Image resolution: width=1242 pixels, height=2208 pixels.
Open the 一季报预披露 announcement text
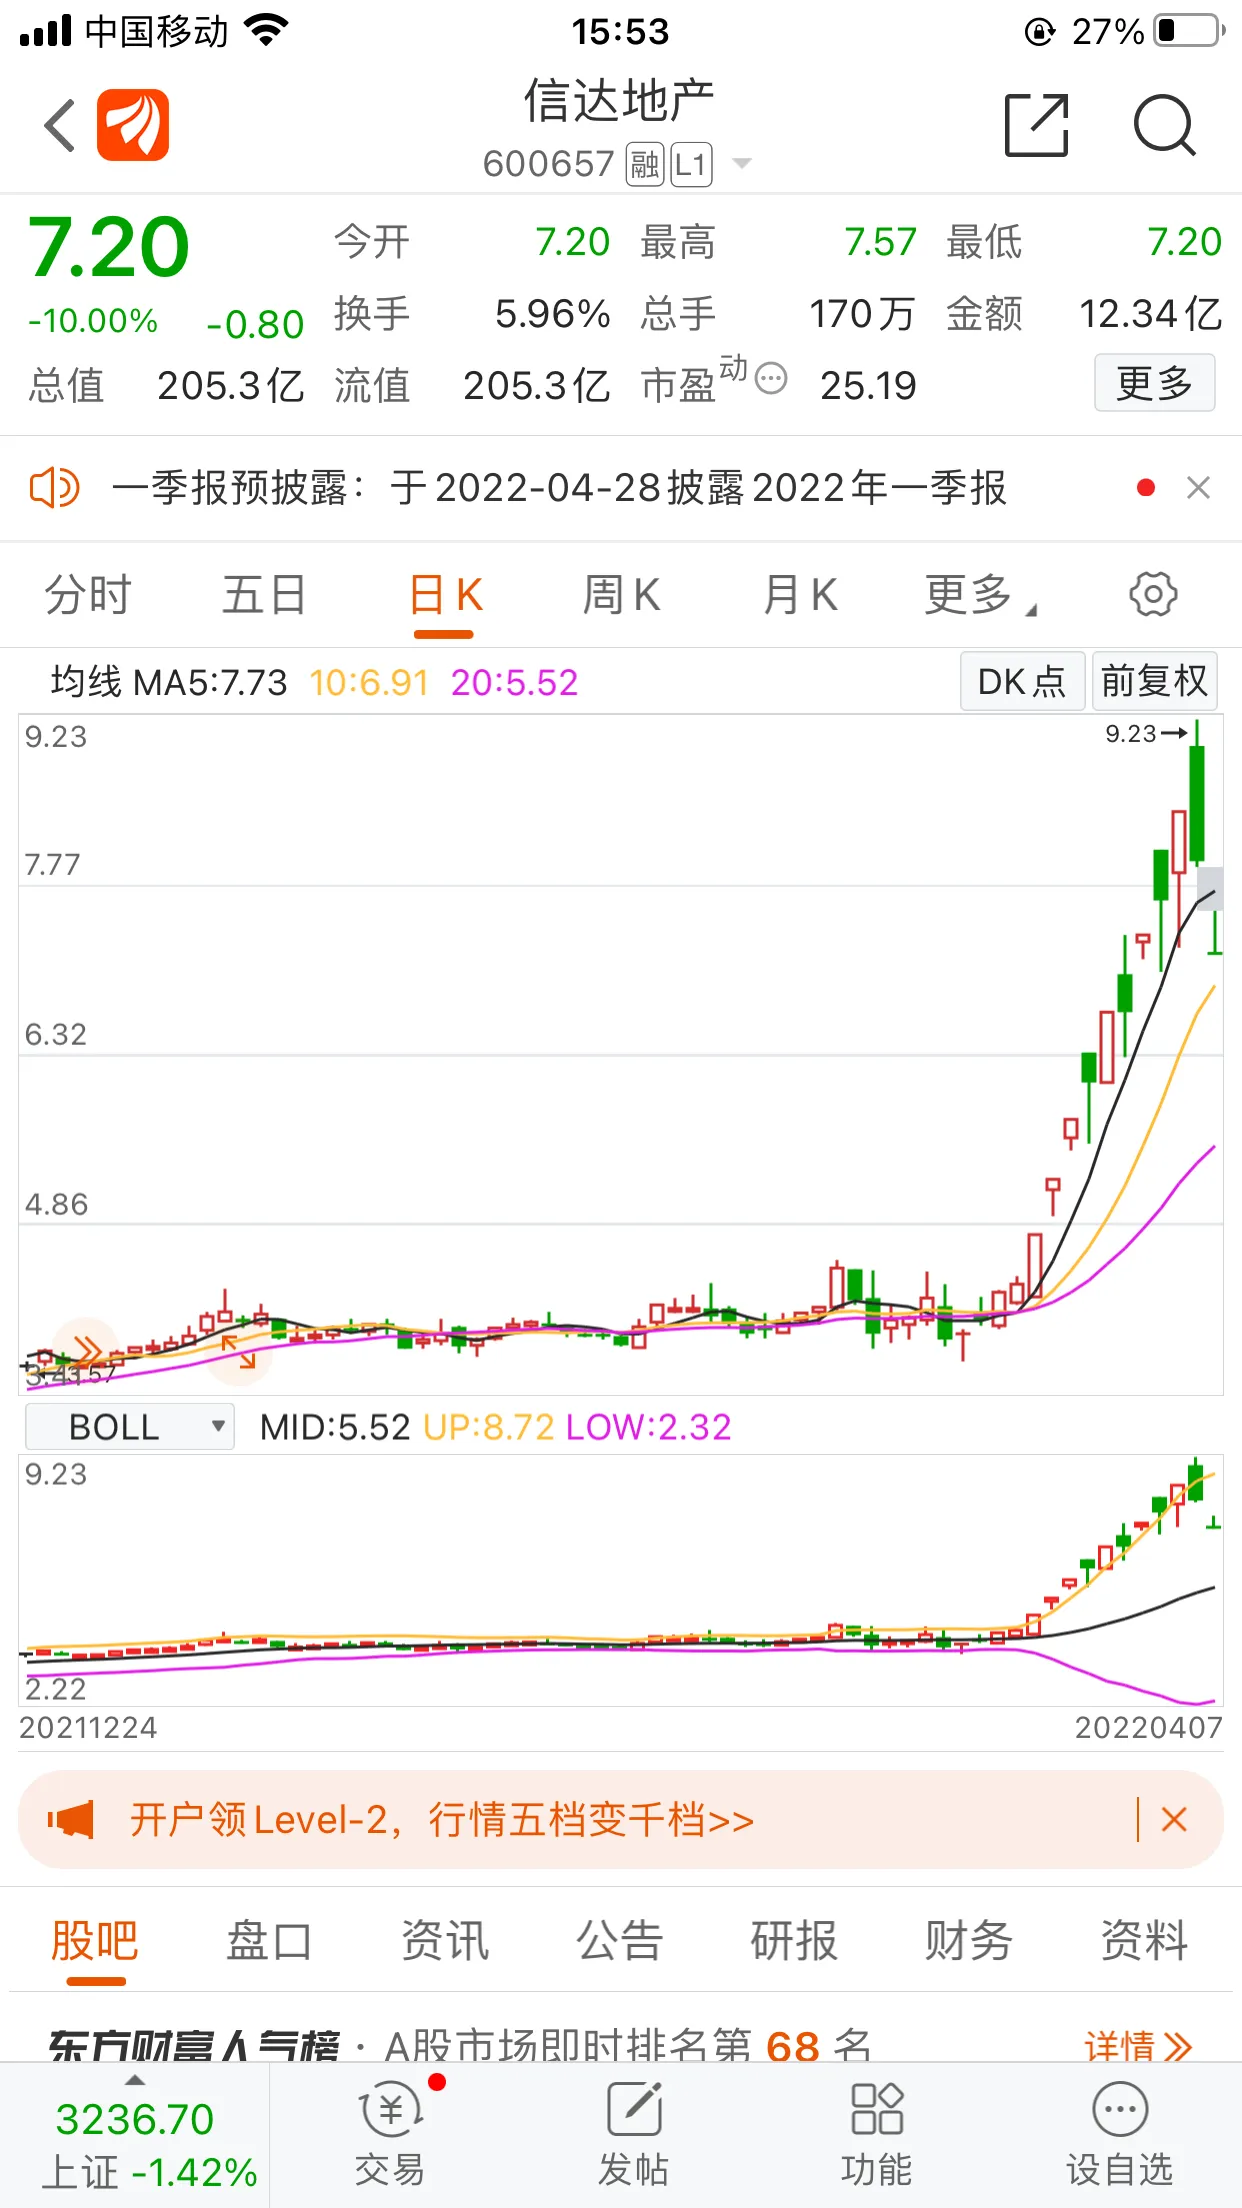pos(559,488)
